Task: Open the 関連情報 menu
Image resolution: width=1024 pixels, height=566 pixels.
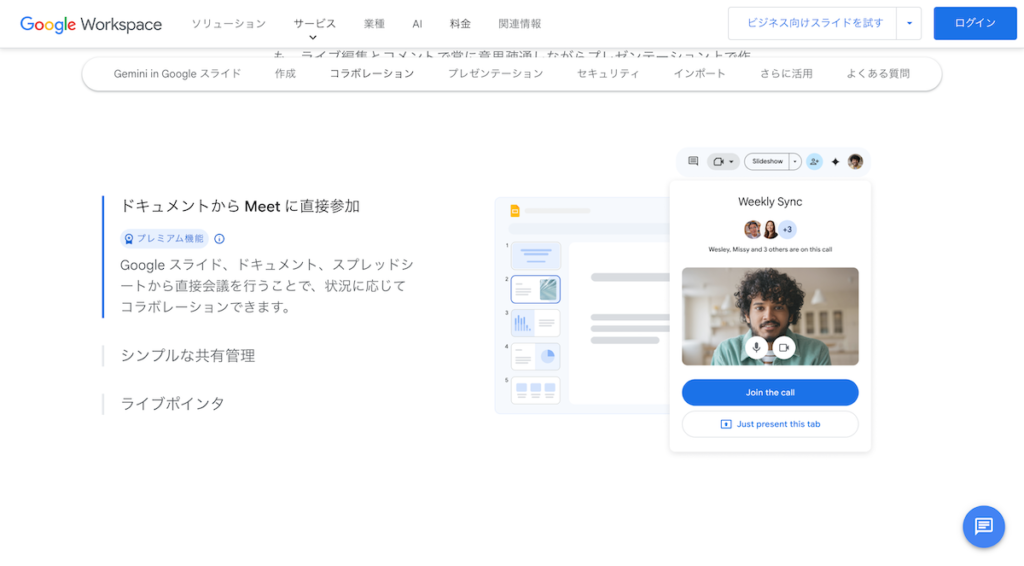Action: (520, 24)
